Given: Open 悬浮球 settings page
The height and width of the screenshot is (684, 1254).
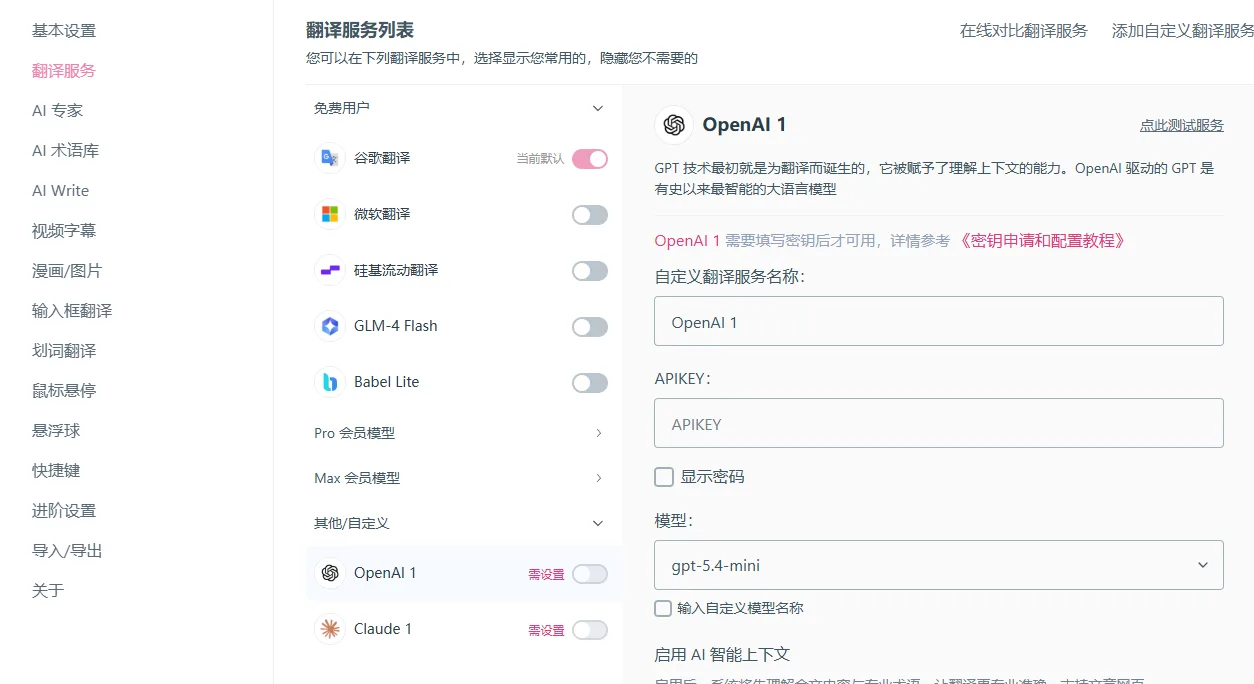Looking at the screenshot, I should click(56, 431).
